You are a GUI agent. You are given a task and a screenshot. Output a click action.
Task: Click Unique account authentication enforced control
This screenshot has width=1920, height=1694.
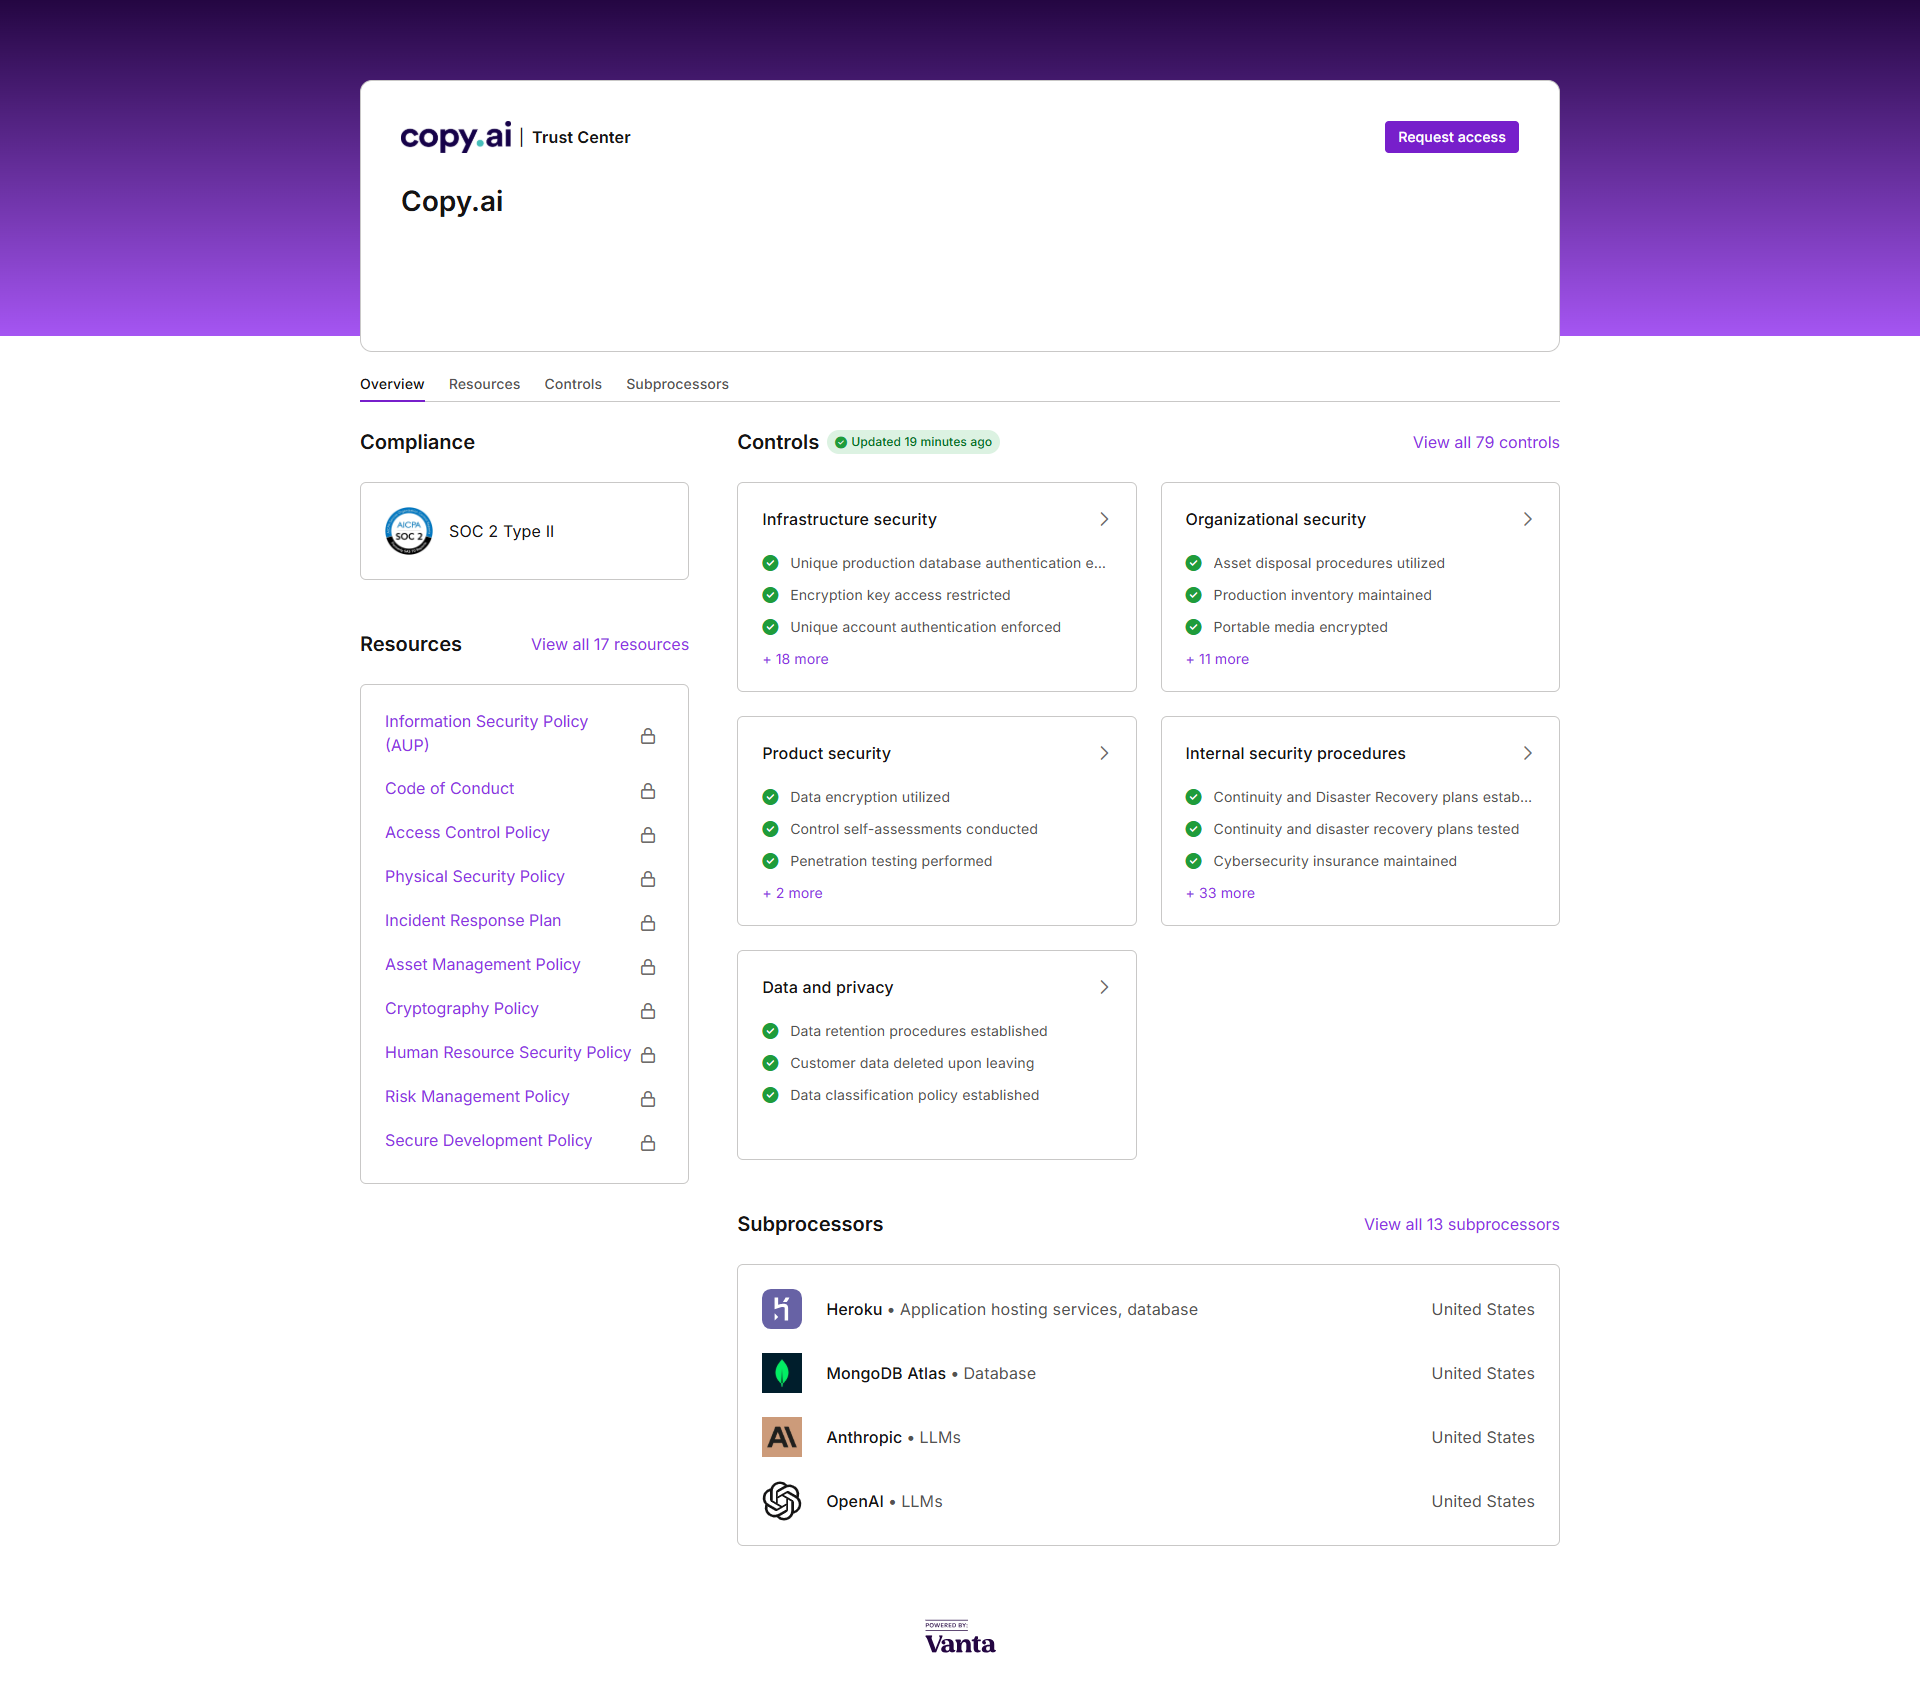tap(925, 627)
